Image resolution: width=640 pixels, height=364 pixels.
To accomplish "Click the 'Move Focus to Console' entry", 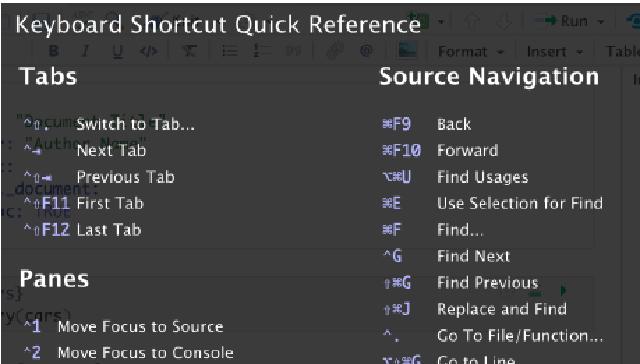I will [x=146, y=352].
